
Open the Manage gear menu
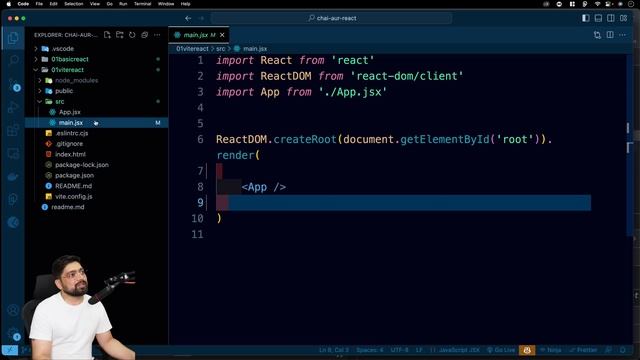click(x=13, y=334)
